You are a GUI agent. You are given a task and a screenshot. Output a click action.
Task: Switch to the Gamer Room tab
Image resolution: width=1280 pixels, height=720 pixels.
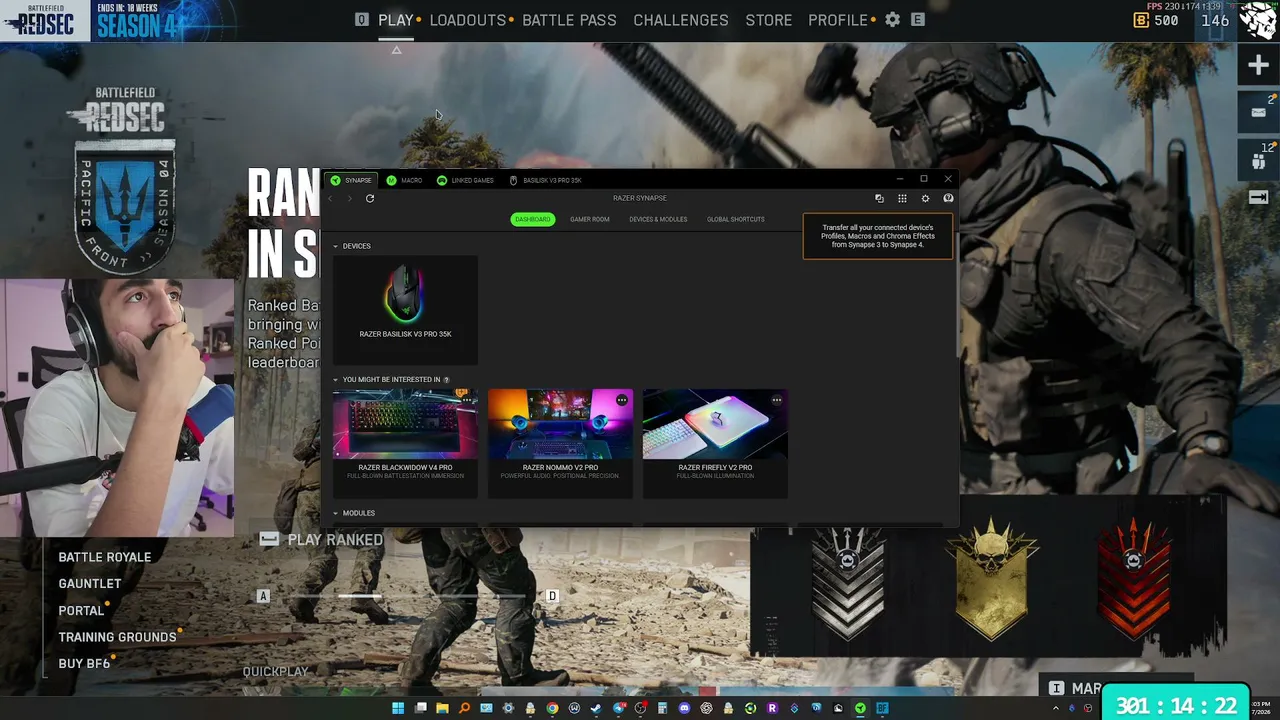pyautogui.click(x=590, y=219)
